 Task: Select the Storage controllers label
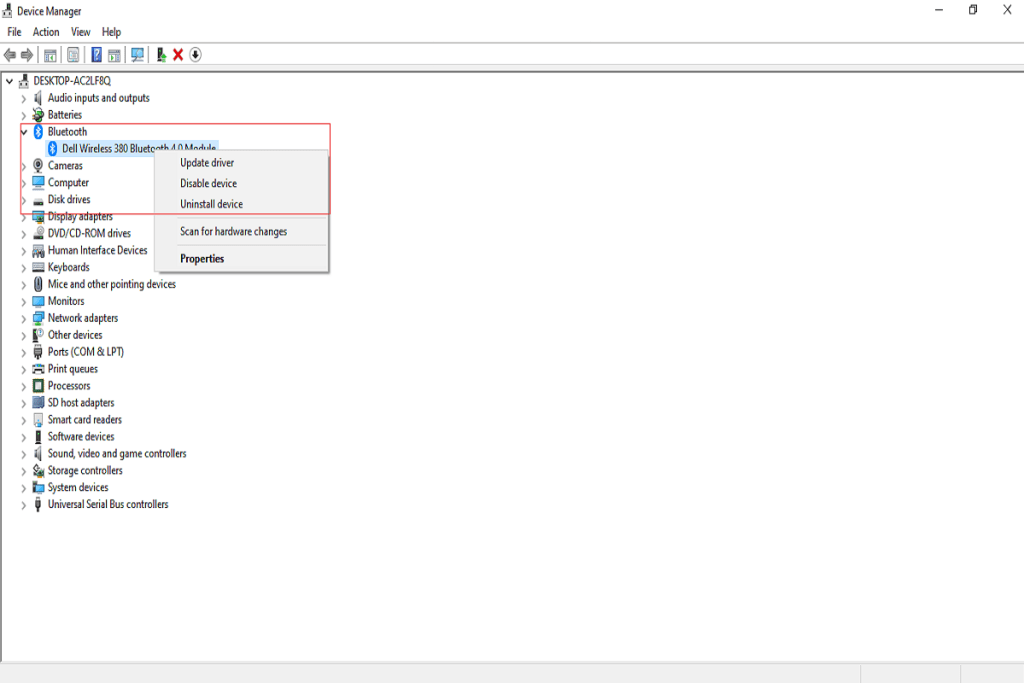(85, 471)
